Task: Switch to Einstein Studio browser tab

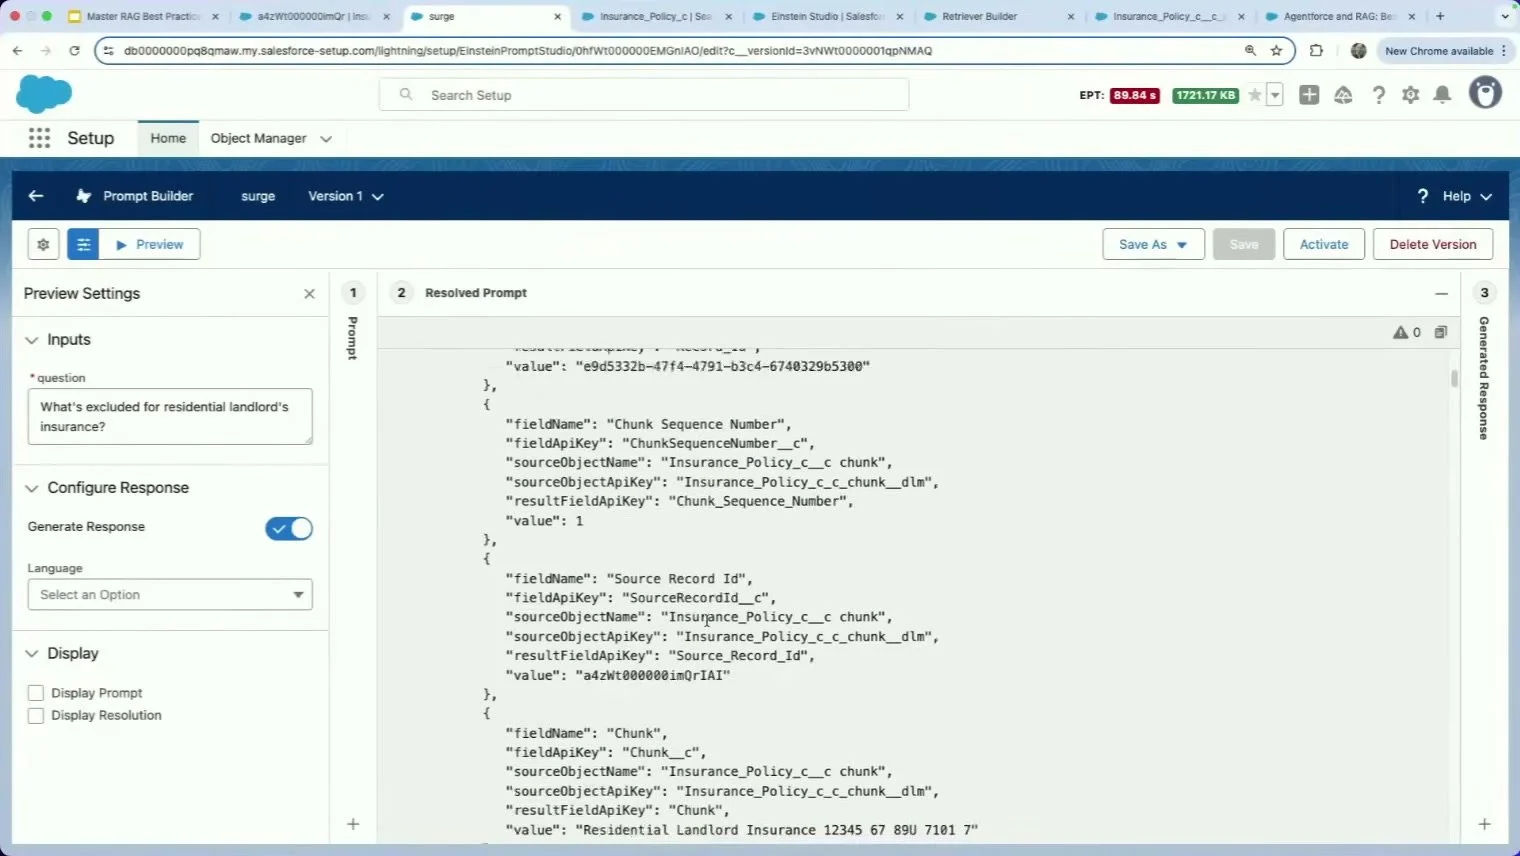Action: 826,16
